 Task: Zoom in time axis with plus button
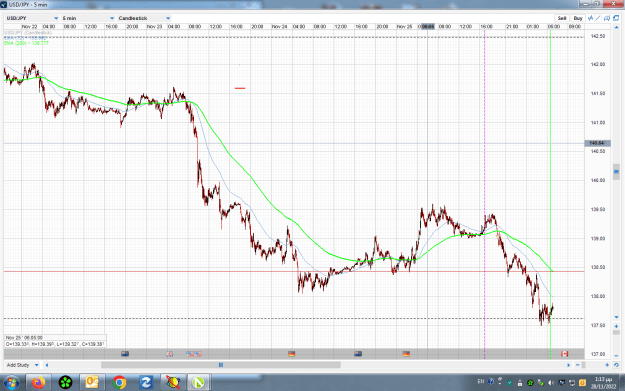607,365
